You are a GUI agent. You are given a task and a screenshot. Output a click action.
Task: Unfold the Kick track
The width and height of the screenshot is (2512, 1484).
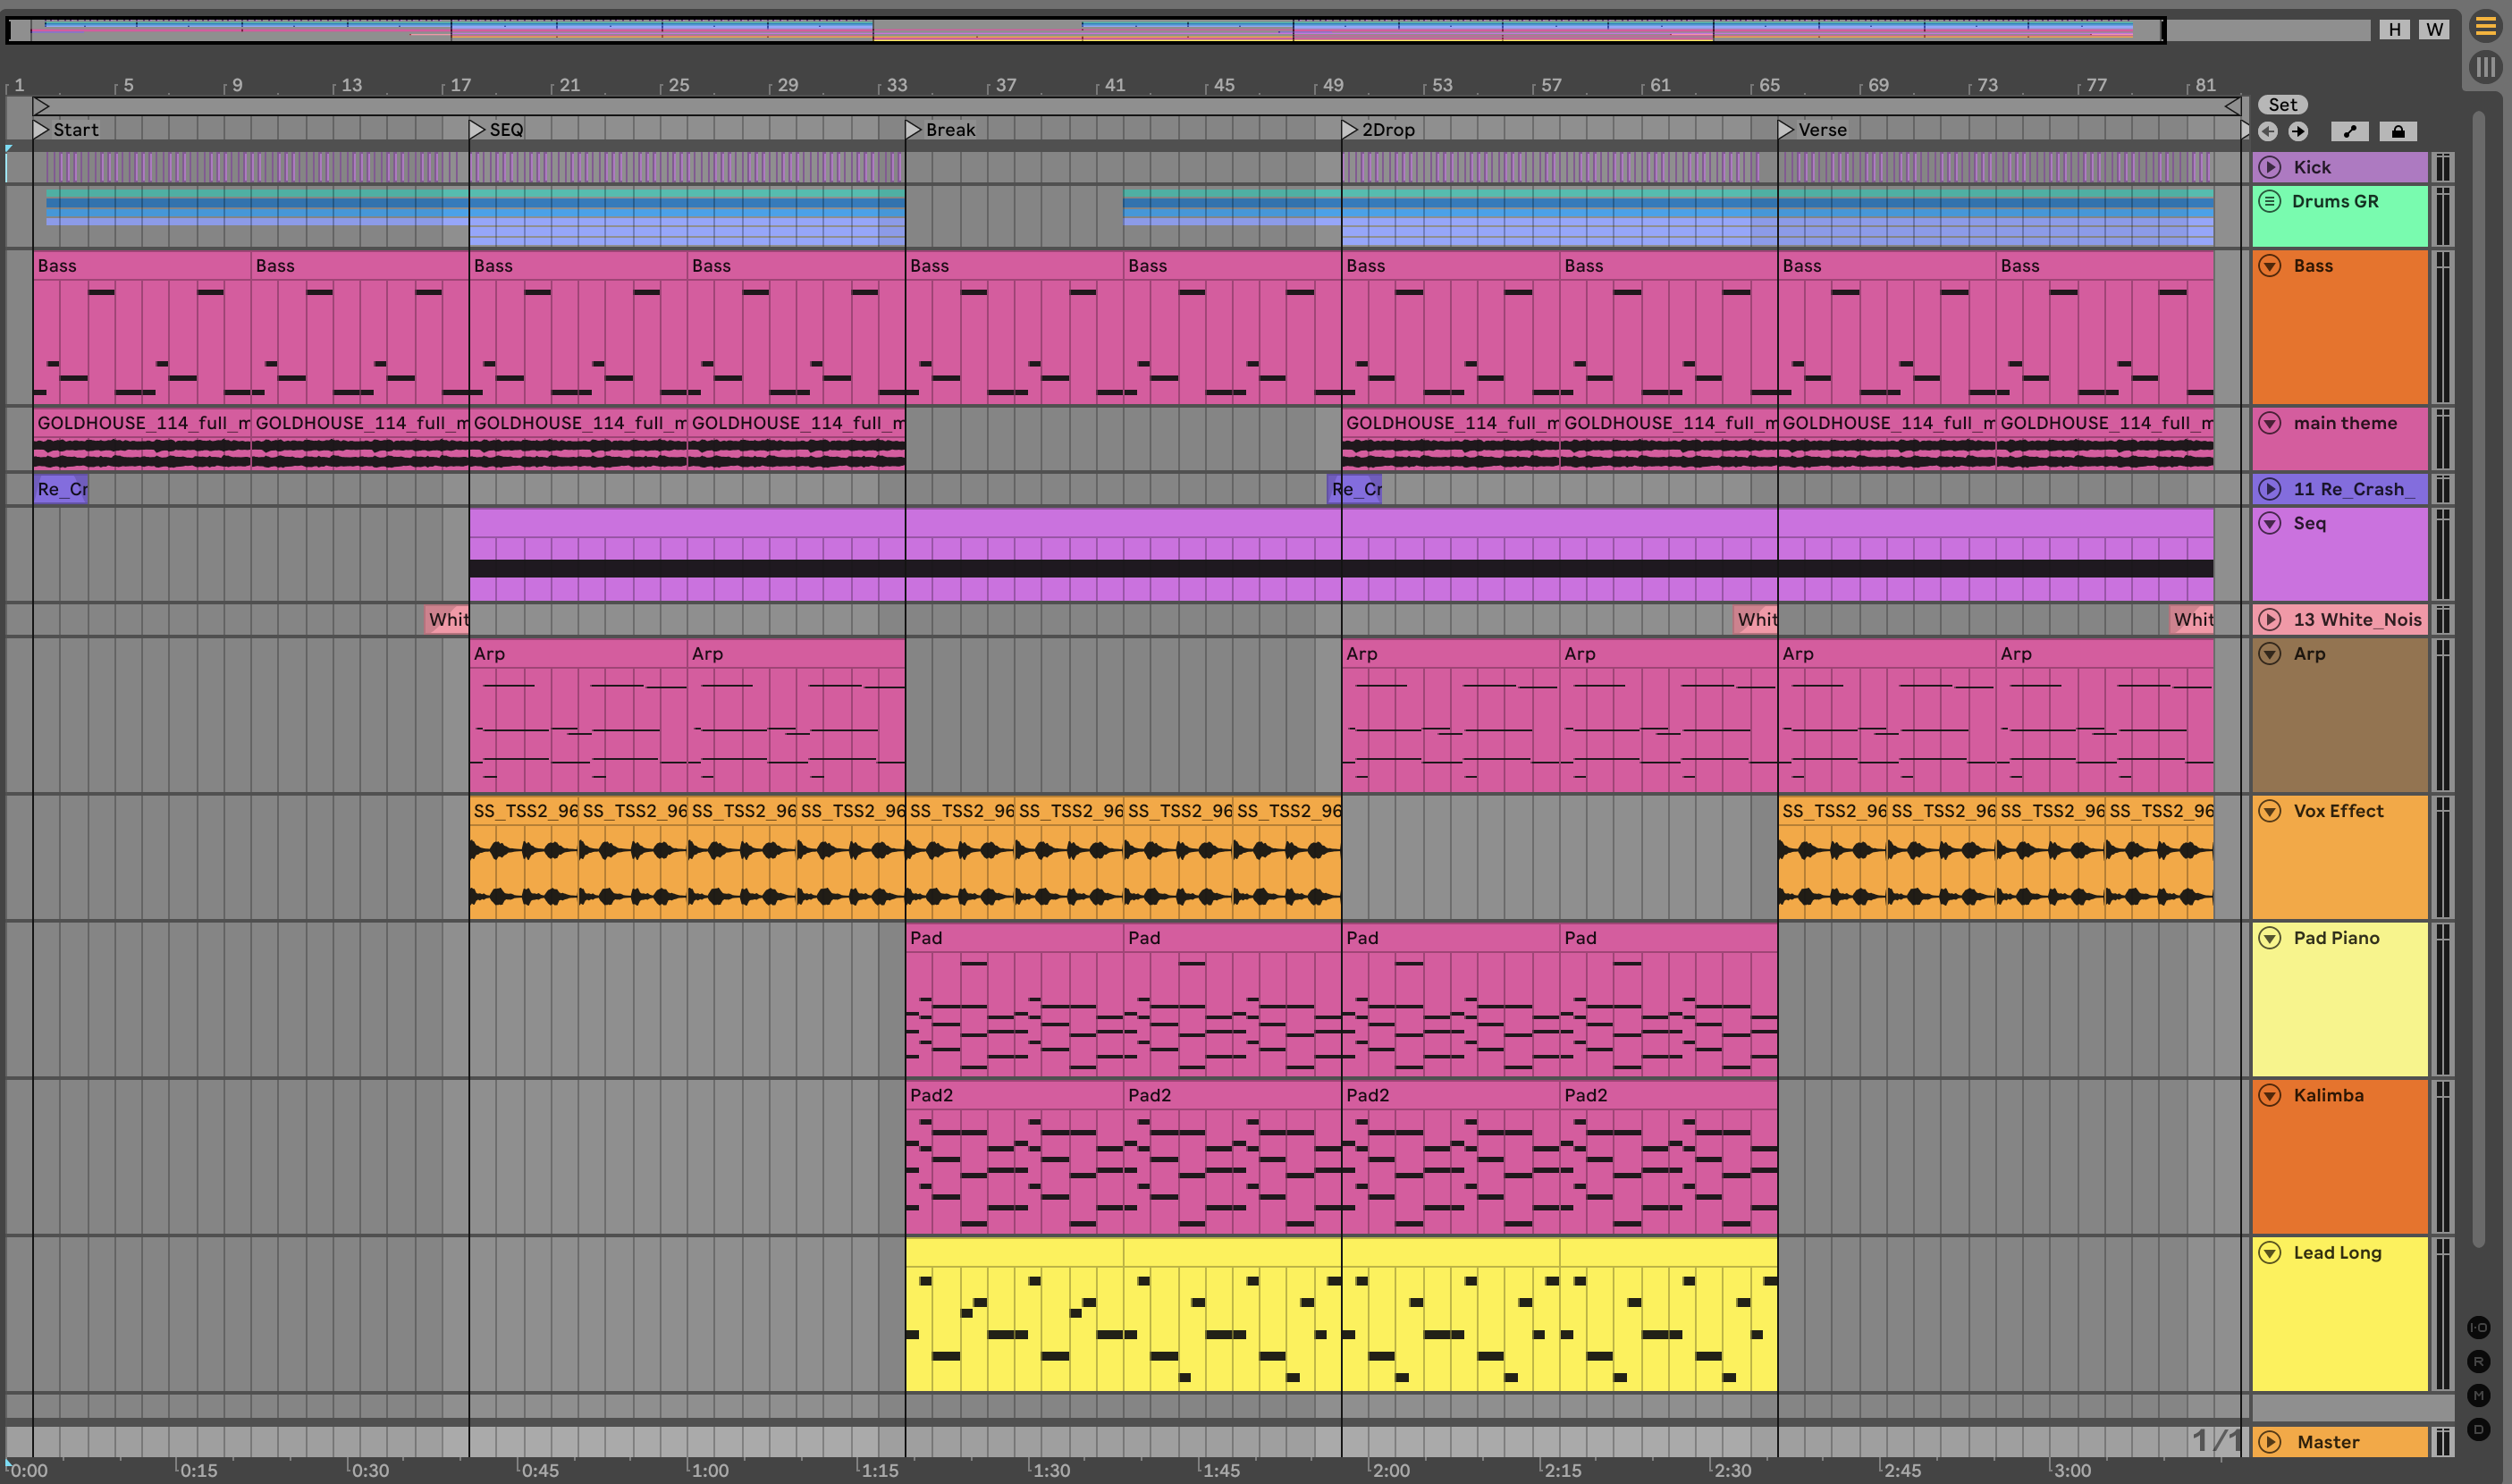2270,167
